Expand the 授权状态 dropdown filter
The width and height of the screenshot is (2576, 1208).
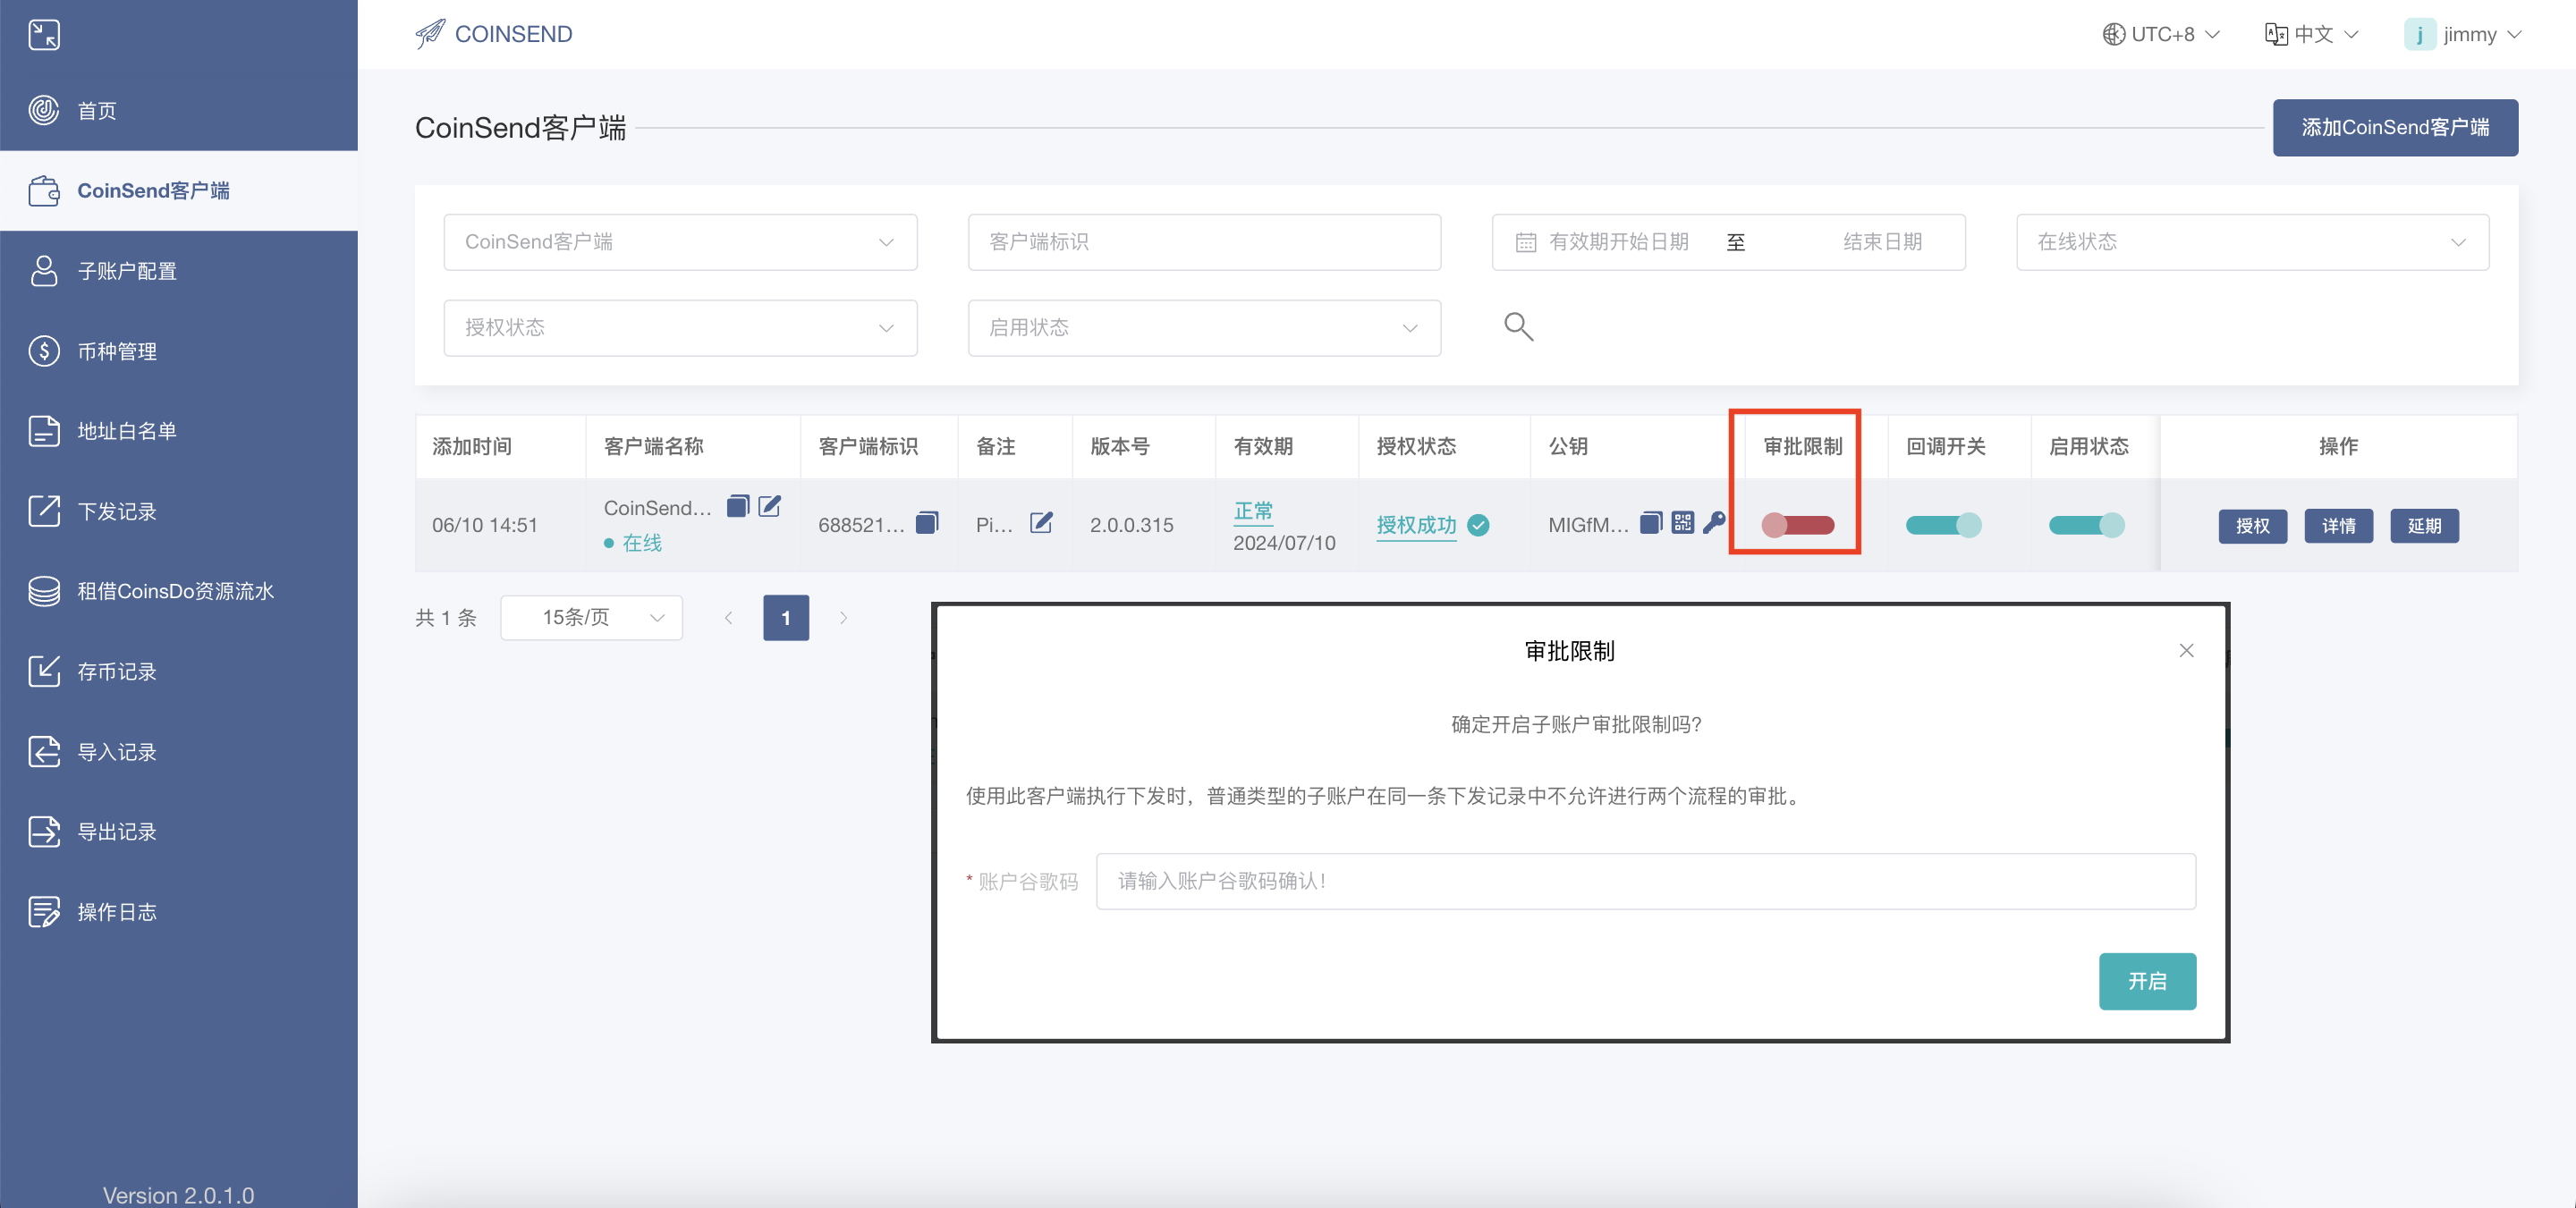click(x=680, y=328)
